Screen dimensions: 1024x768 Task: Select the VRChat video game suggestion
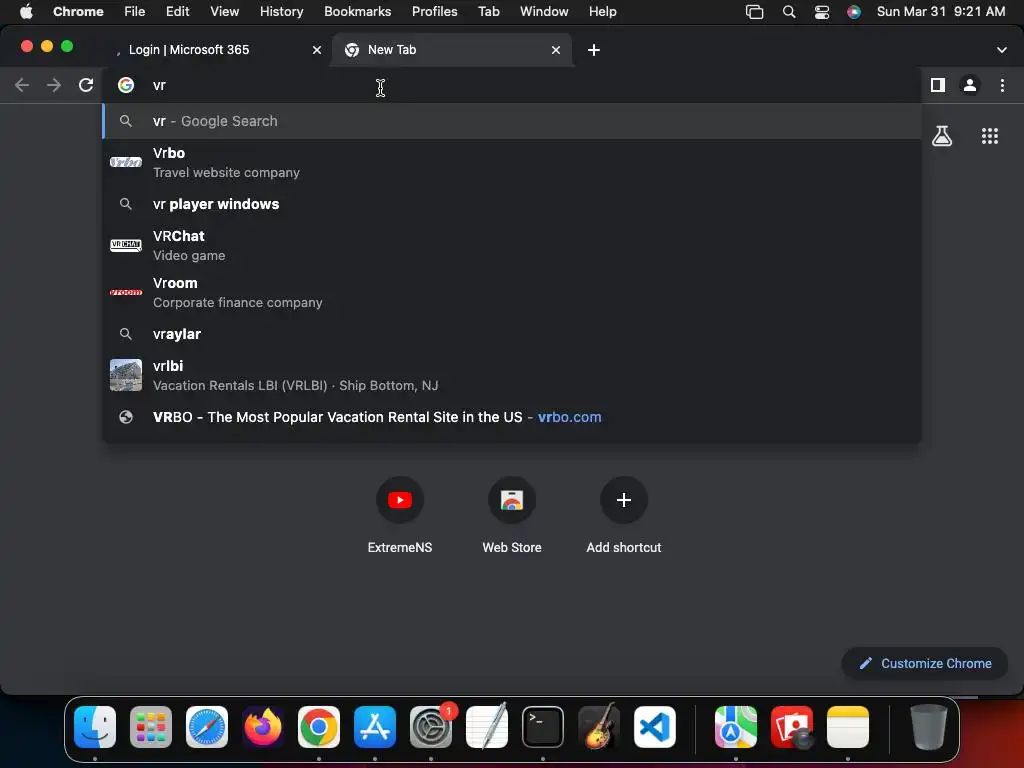coord(512,245)
